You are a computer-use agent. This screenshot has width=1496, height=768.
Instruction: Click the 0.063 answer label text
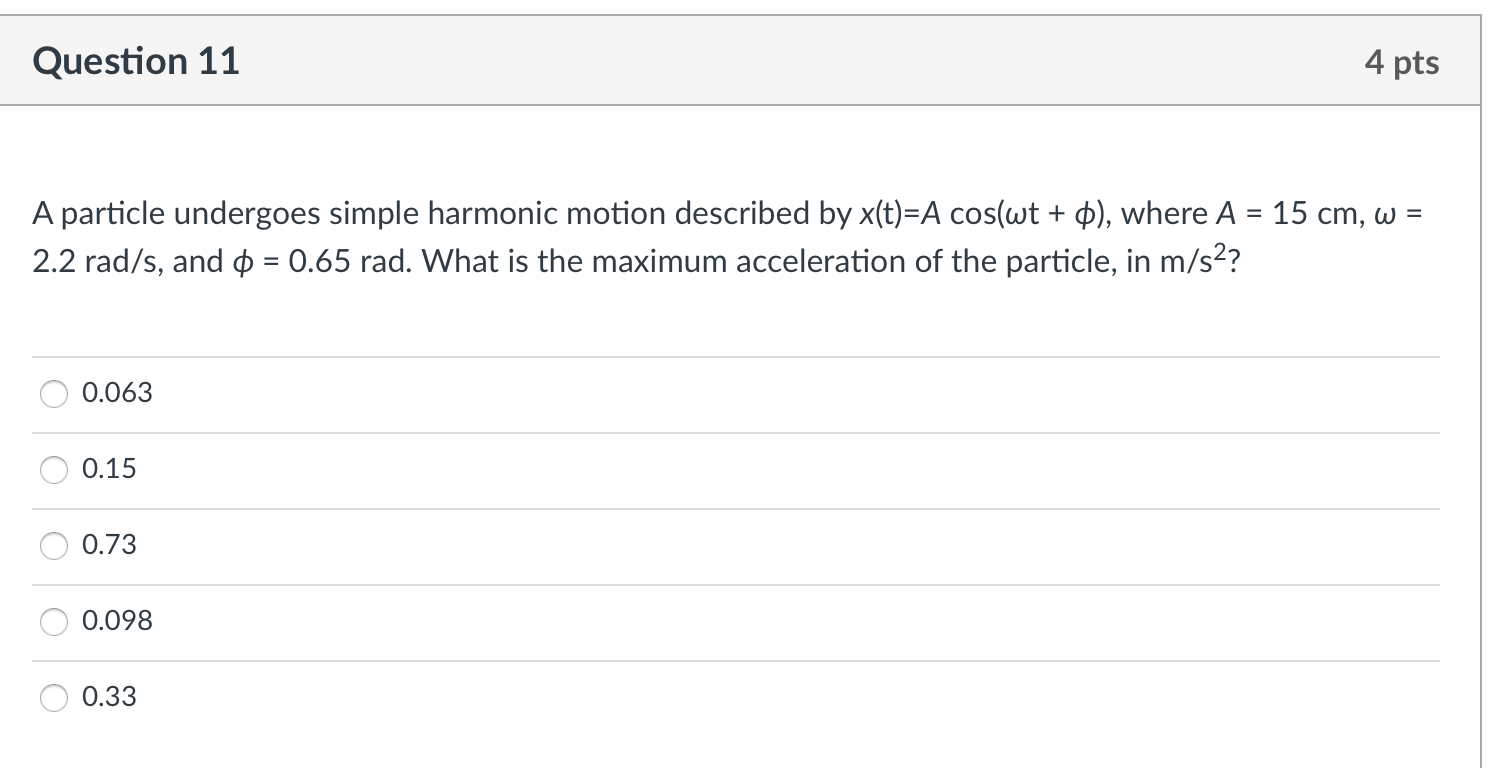pos(118,393)
